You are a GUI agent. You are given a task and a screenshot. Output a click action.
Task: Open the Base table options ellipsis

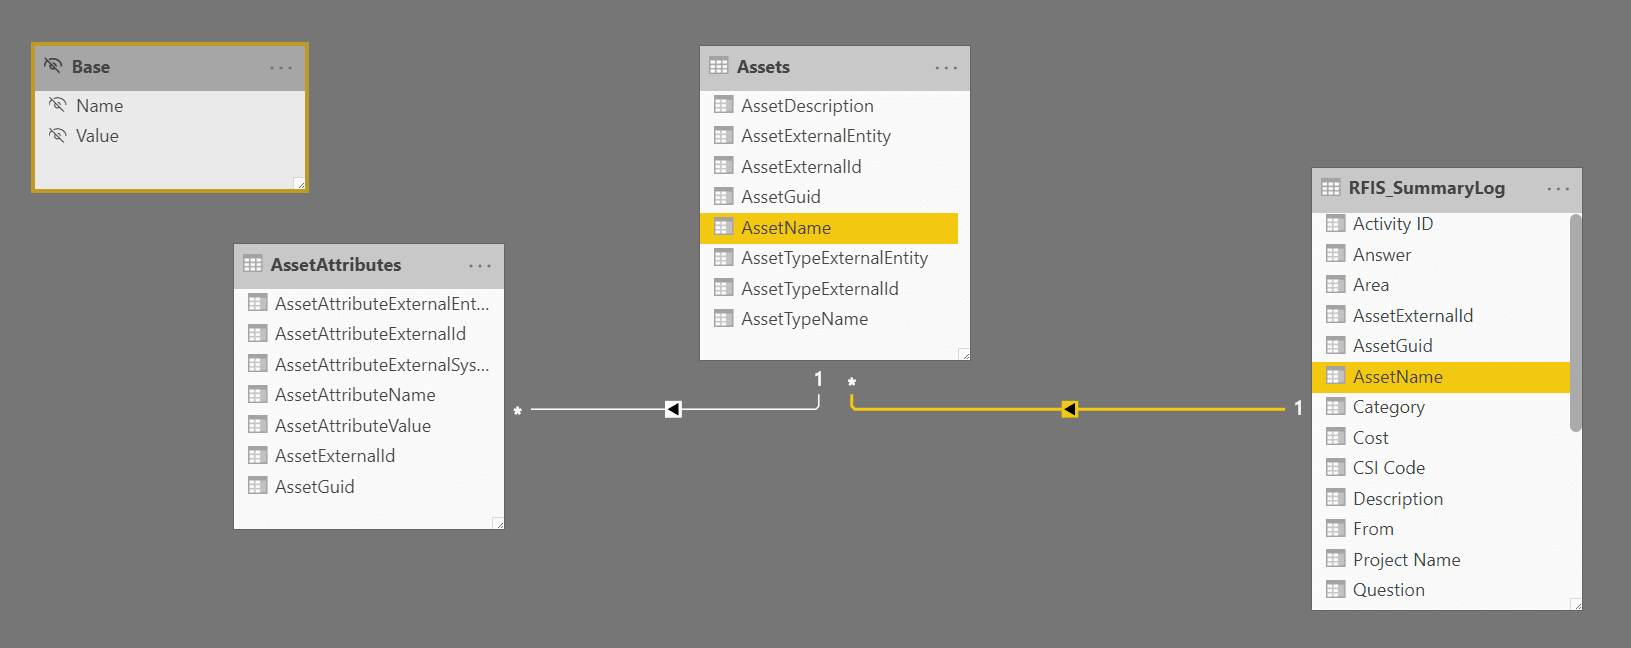tap(281, 68)
